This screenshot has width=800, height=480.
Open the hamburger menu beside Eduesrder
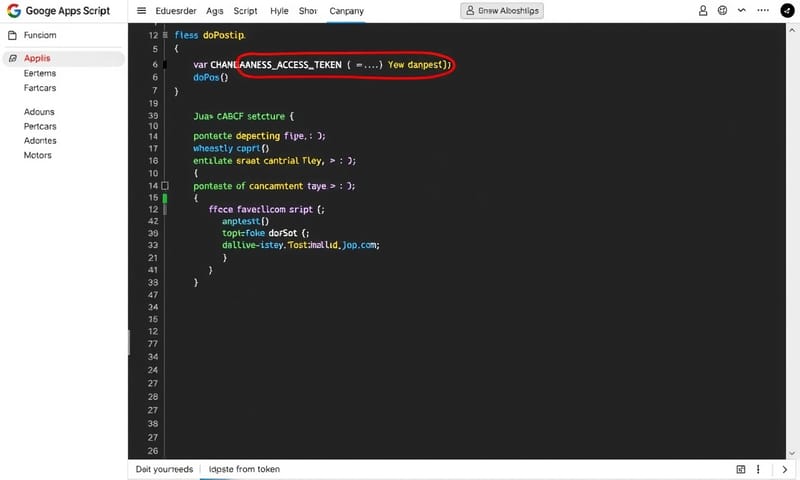(x=141, y=11)
